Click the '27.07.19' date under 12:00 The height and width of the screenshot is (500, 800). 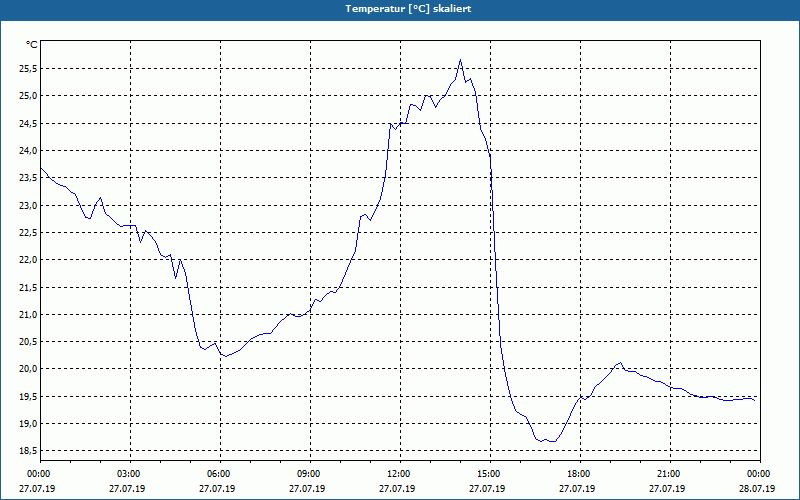(x=397, y=488)
